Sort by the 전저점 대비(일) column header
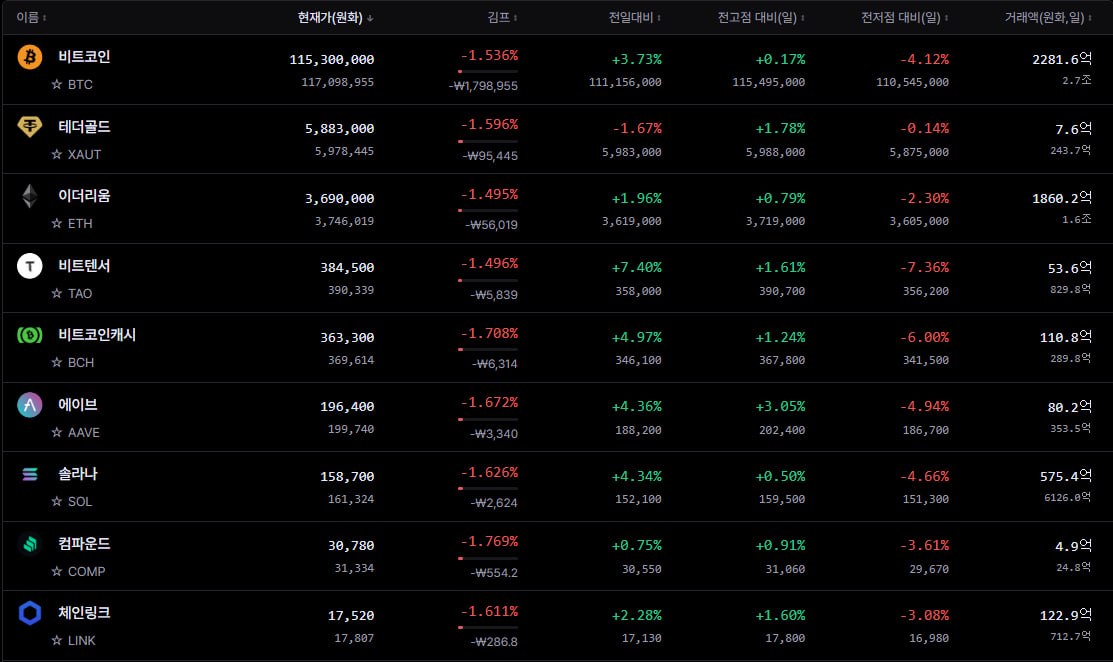This screenshot has height=662, width=1113. tap(904, 17)
